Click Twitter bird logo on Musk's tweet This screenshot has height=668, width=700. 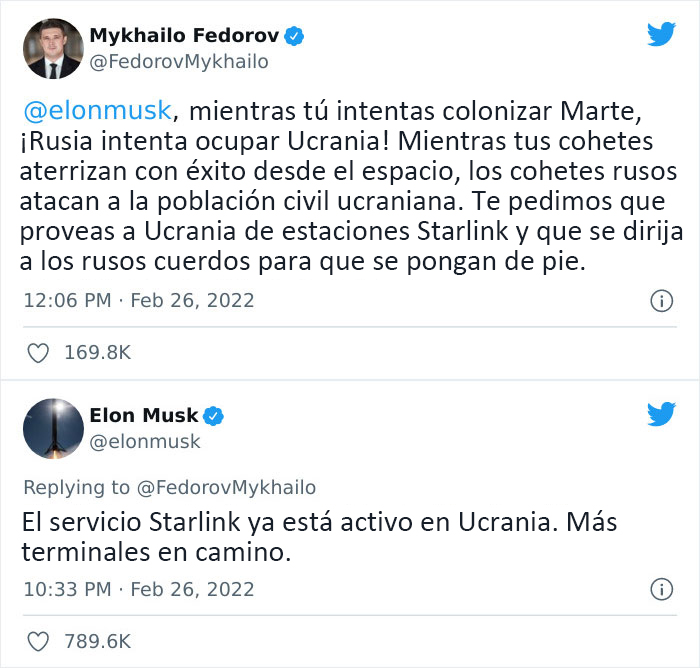[661, 413]
